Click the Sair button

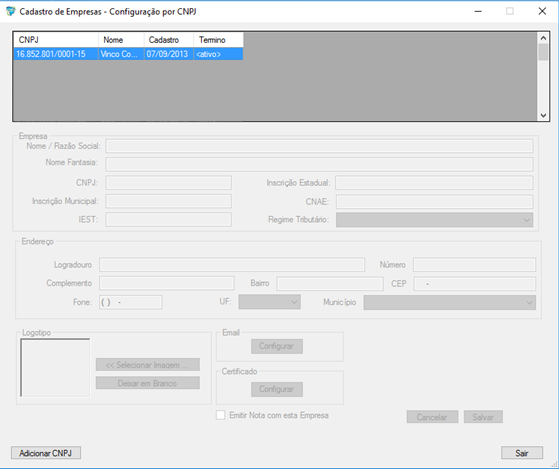pos(522,453)
